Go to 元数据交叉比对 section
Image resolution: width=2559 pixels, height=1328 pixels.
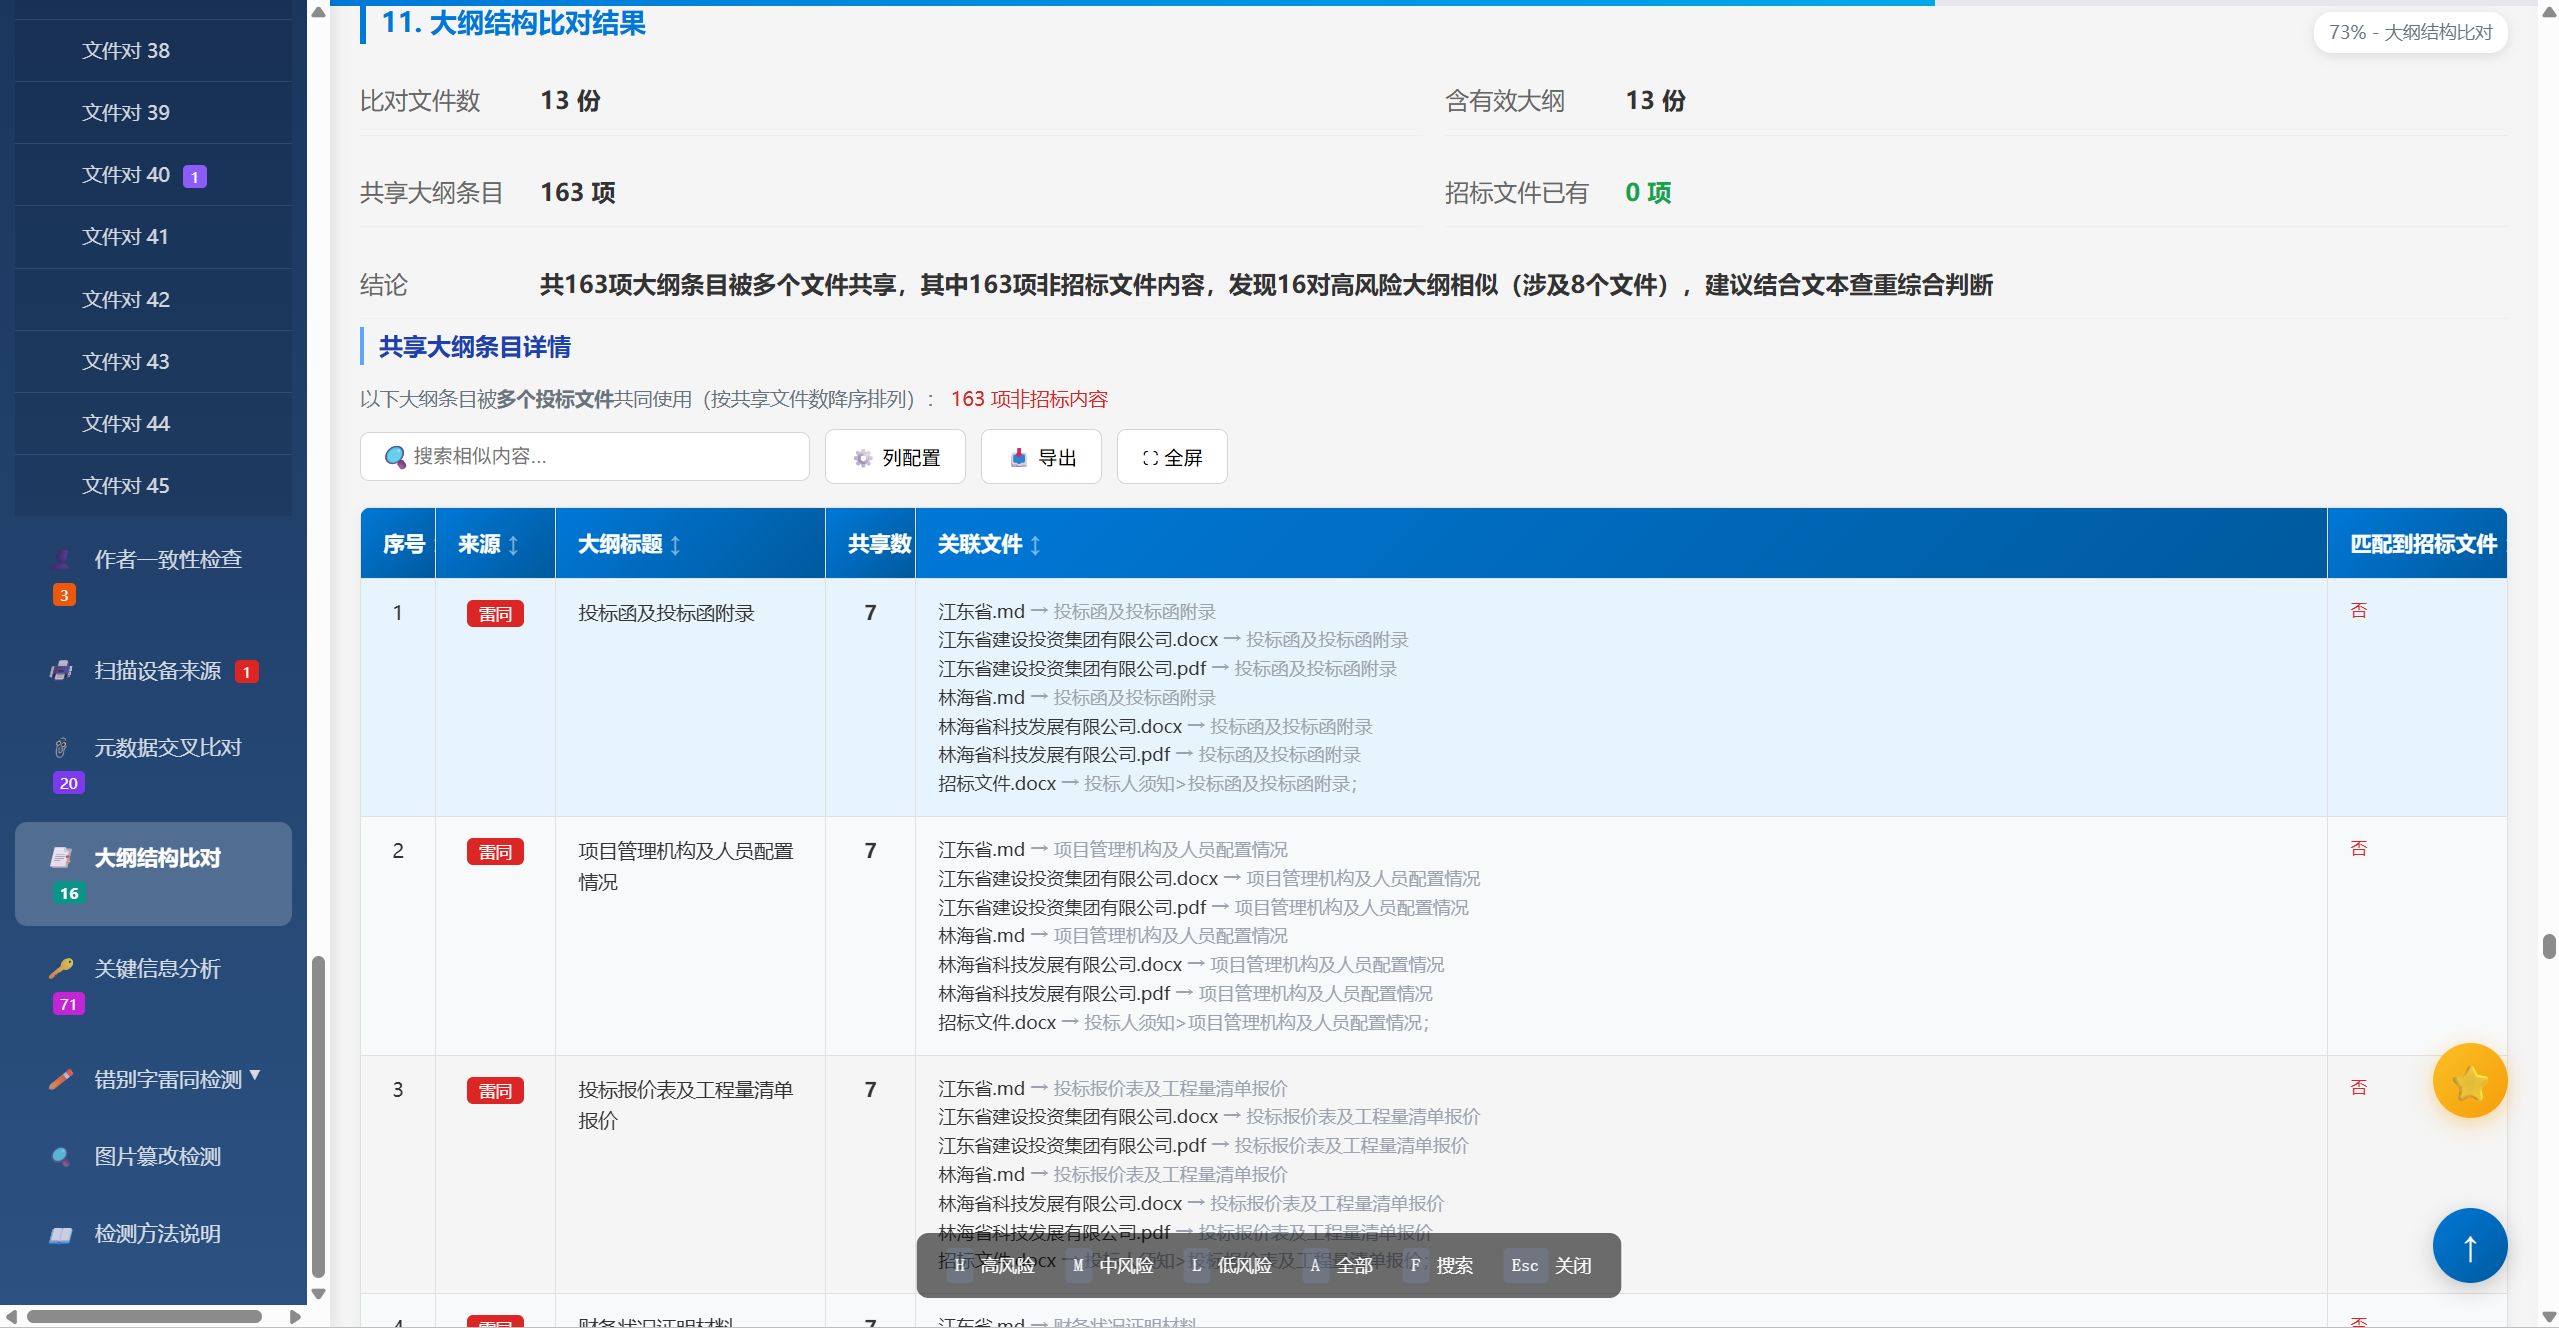[153, 764]
